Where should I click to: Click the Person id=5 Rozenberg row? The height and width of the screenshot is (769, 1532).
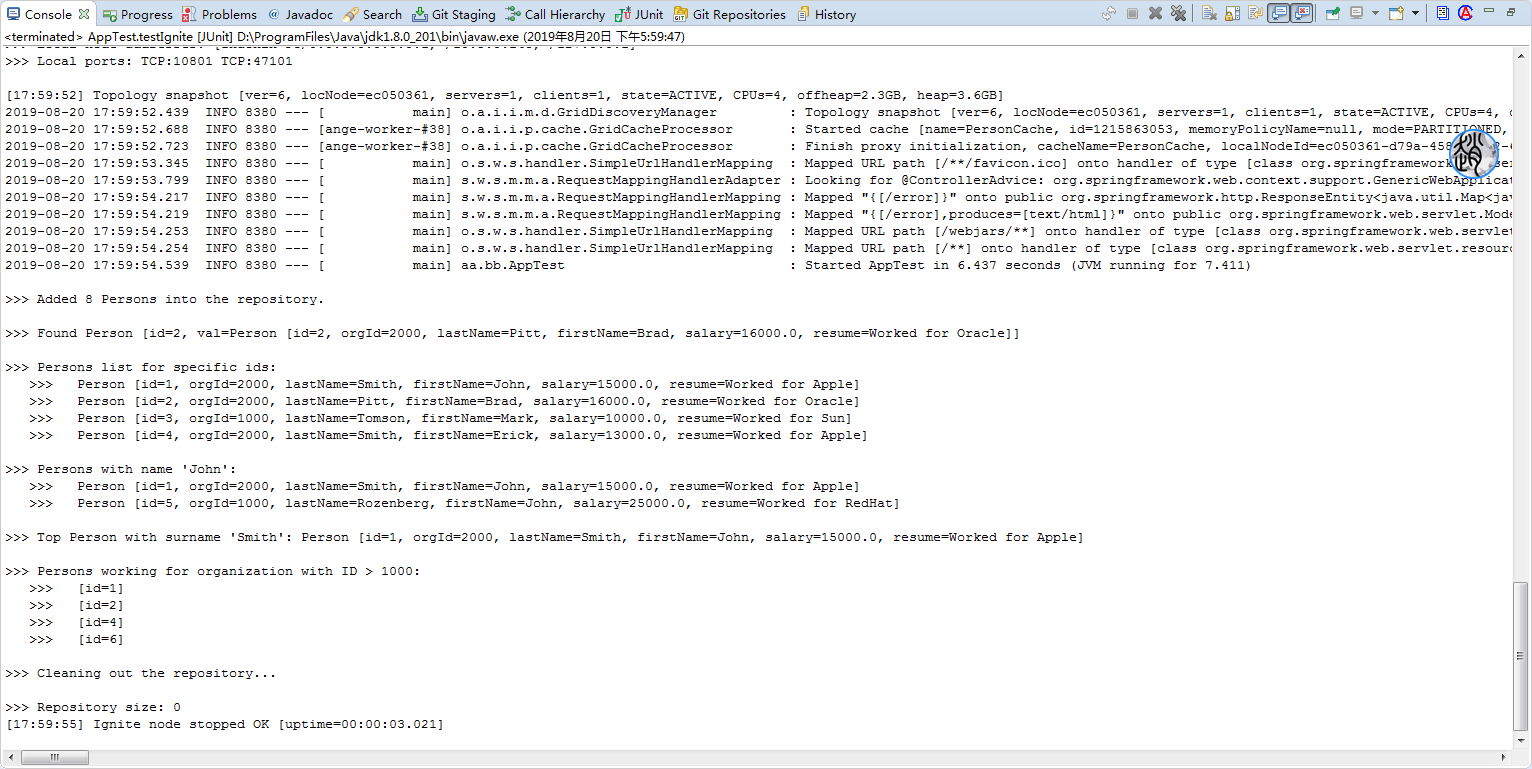pos(465,503)
